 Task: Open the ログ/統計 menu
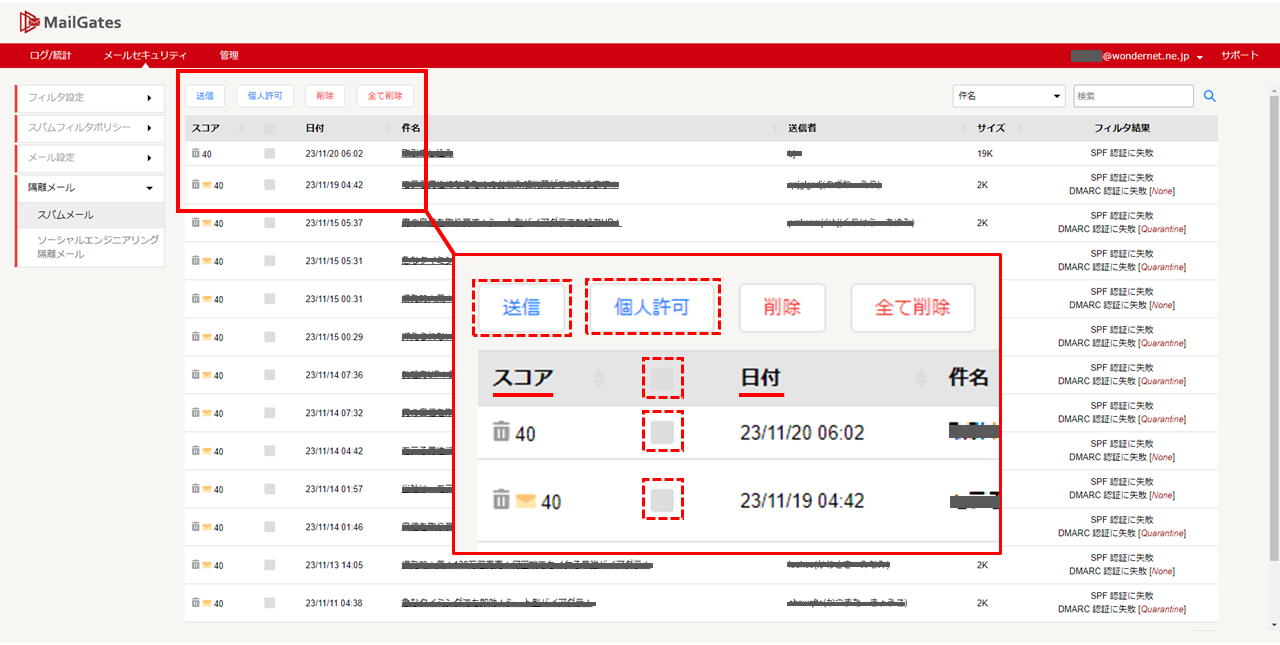point(50,56)
